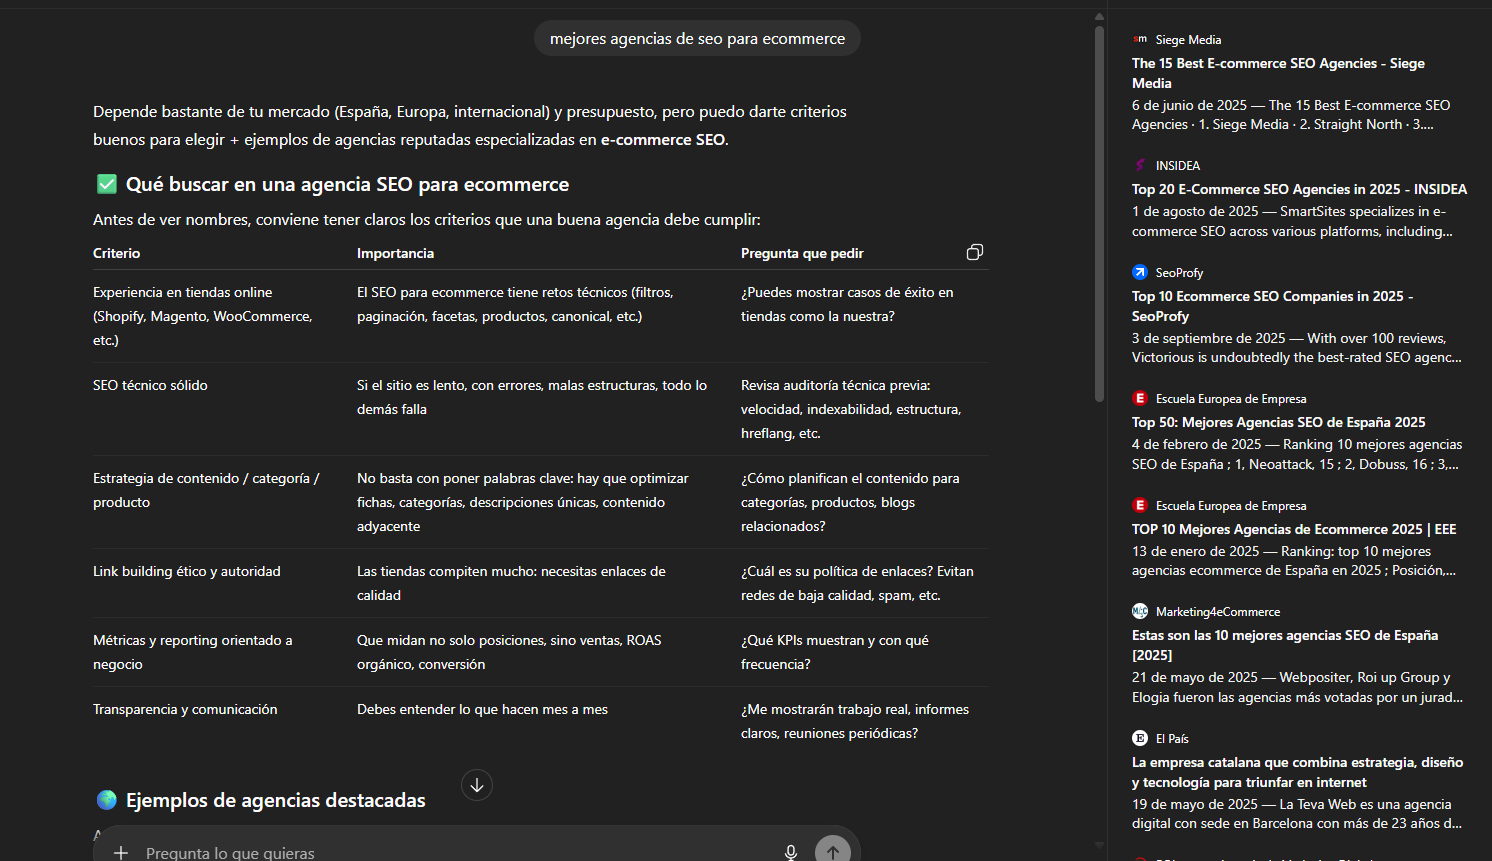This screenshot has width=1492, height=861.
Task: Click the INSIDEA source favicon
Action: (x=1140, y=166)
